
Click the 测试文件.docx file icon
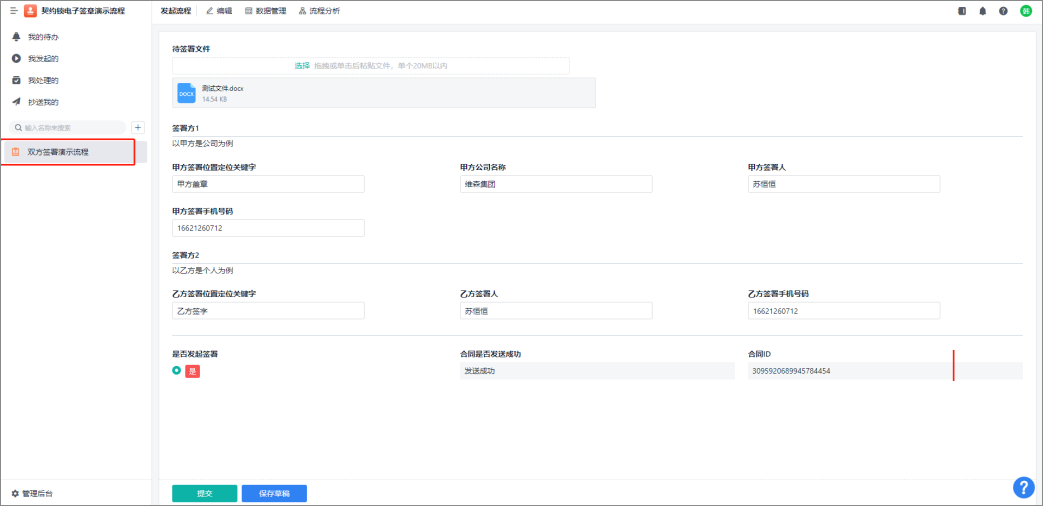click(186, 93)
